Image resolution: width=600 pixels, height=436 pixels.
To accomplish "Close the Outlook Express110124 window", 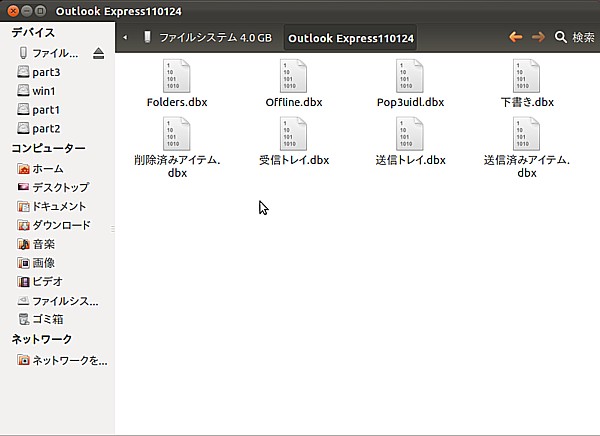I will [13, 11].
